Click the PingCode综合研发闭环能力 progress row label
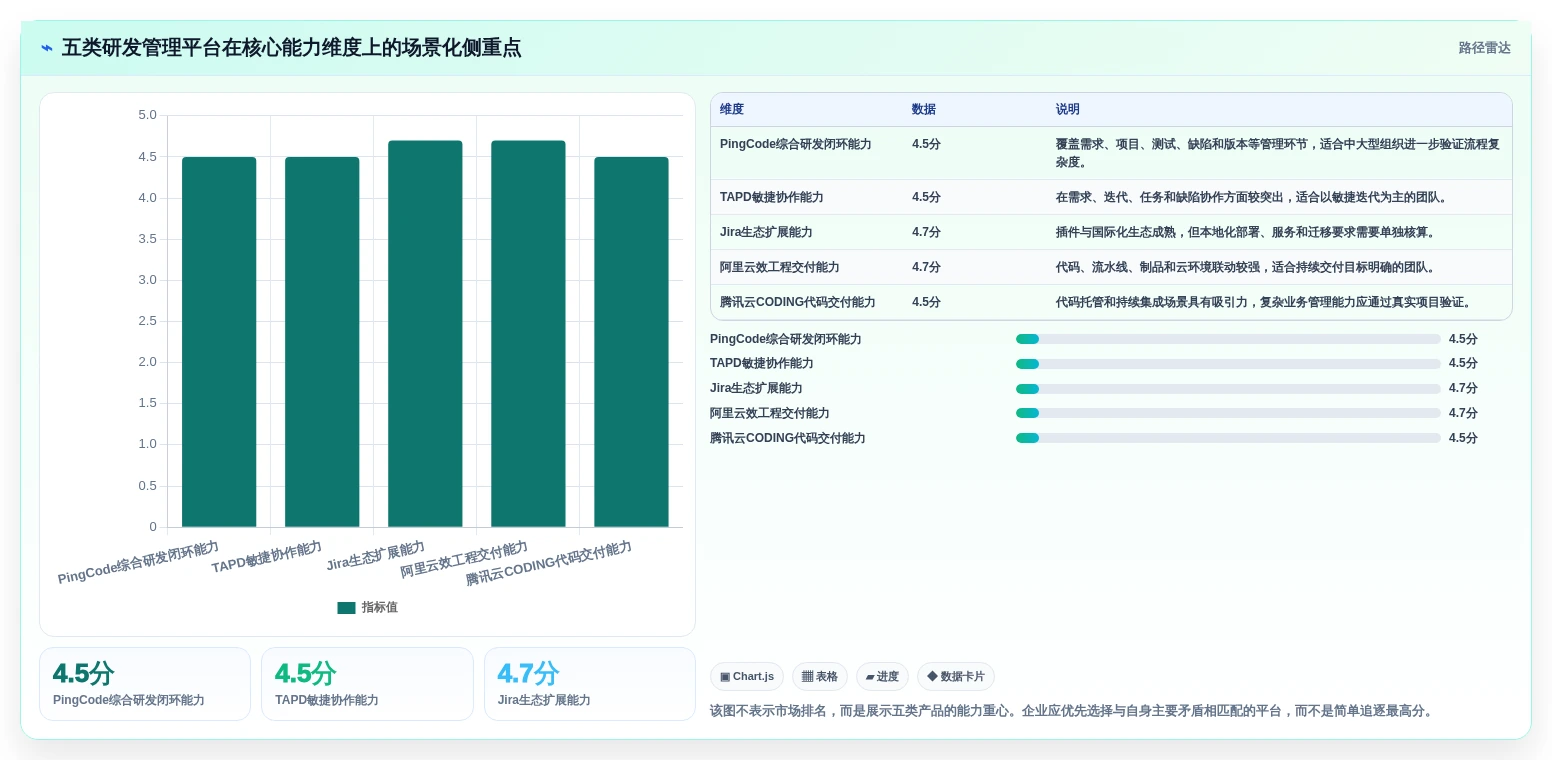The image size is (1552, 760). click(786, 339)
